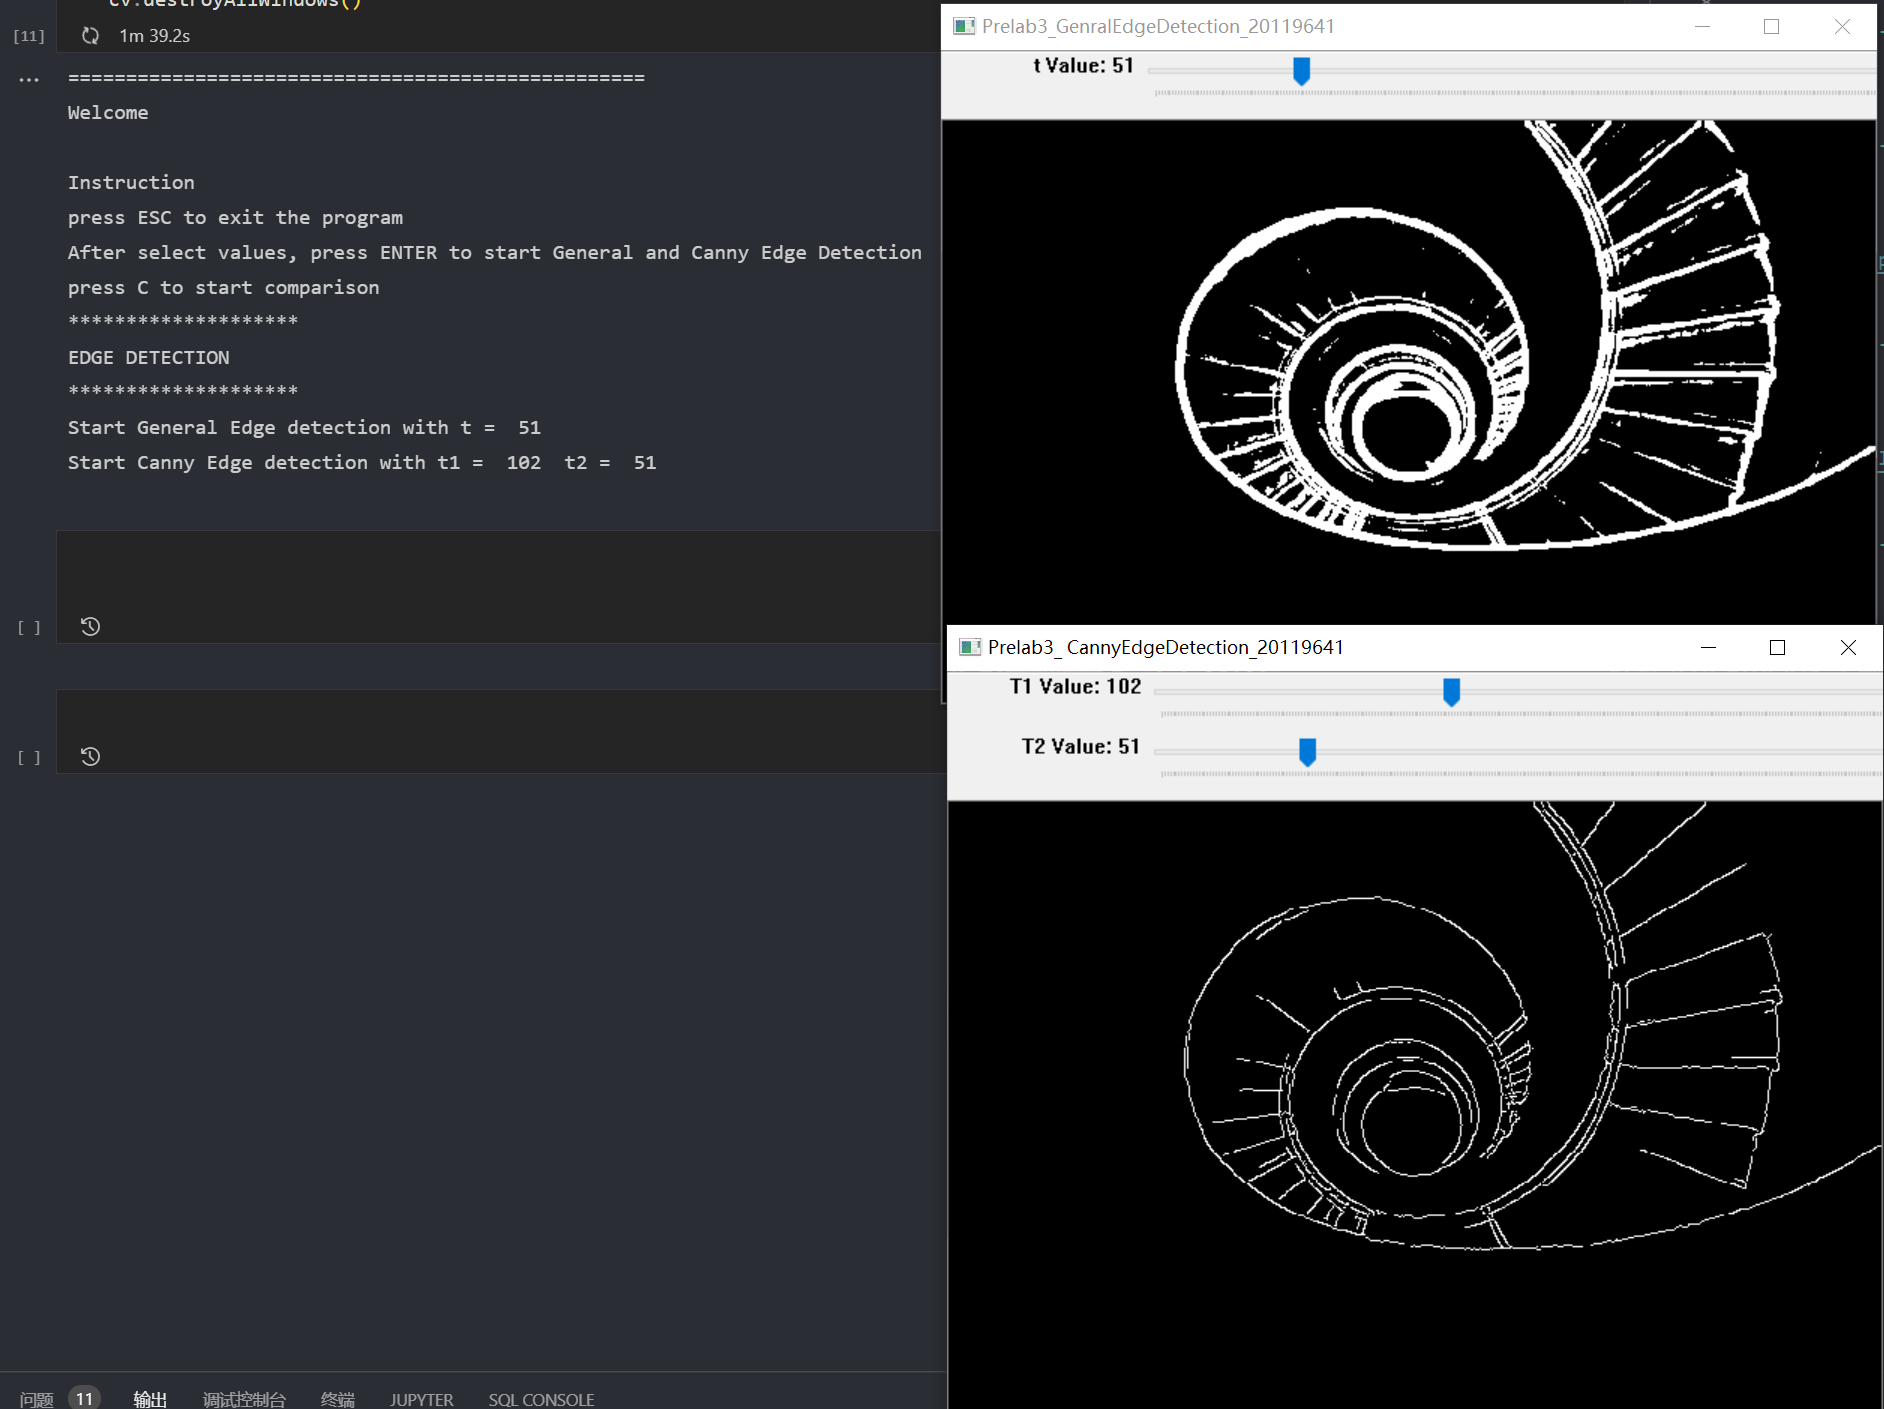
Task: Click 'After select values, press ENTER' line
Action: pos(495,253)
